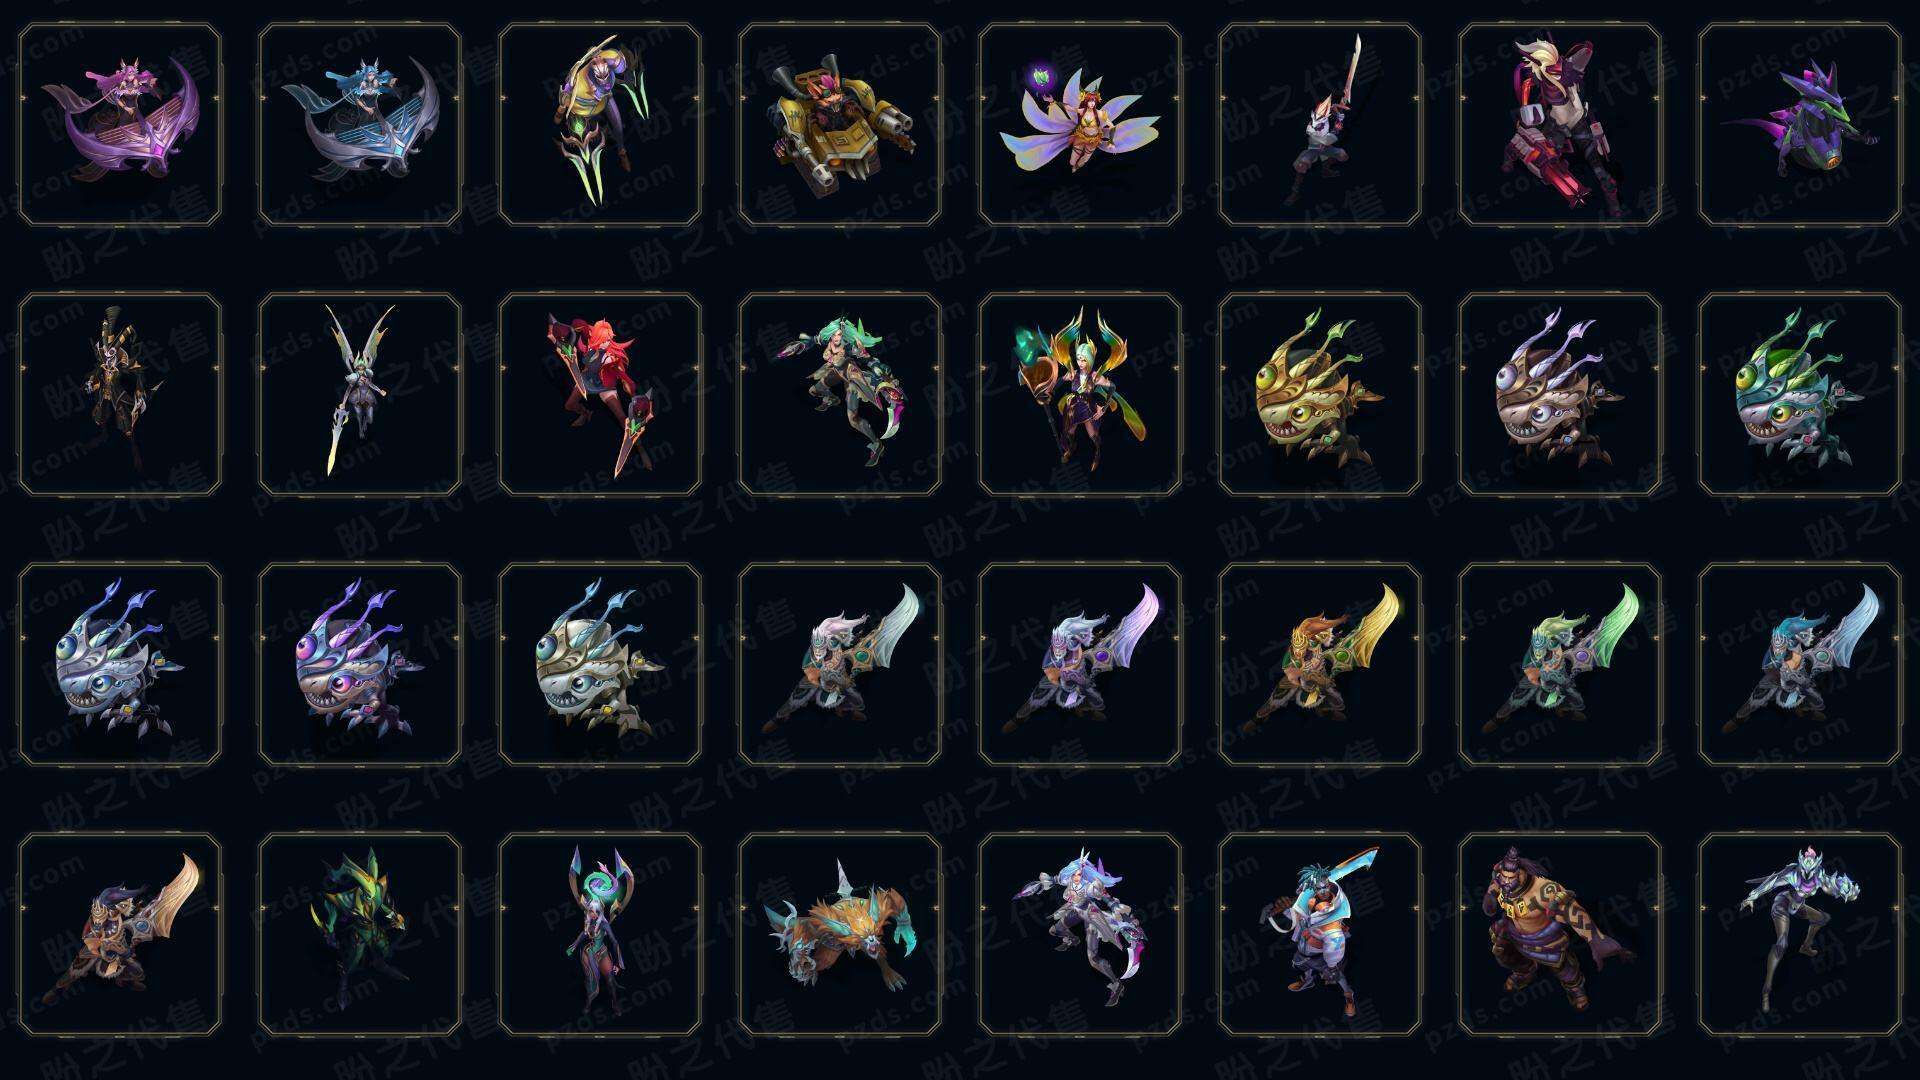The height and width of the screenshot is (1080, 1920).
Task: Choose the blue manta ray rider skin
Action: click(x=360, y=125)
